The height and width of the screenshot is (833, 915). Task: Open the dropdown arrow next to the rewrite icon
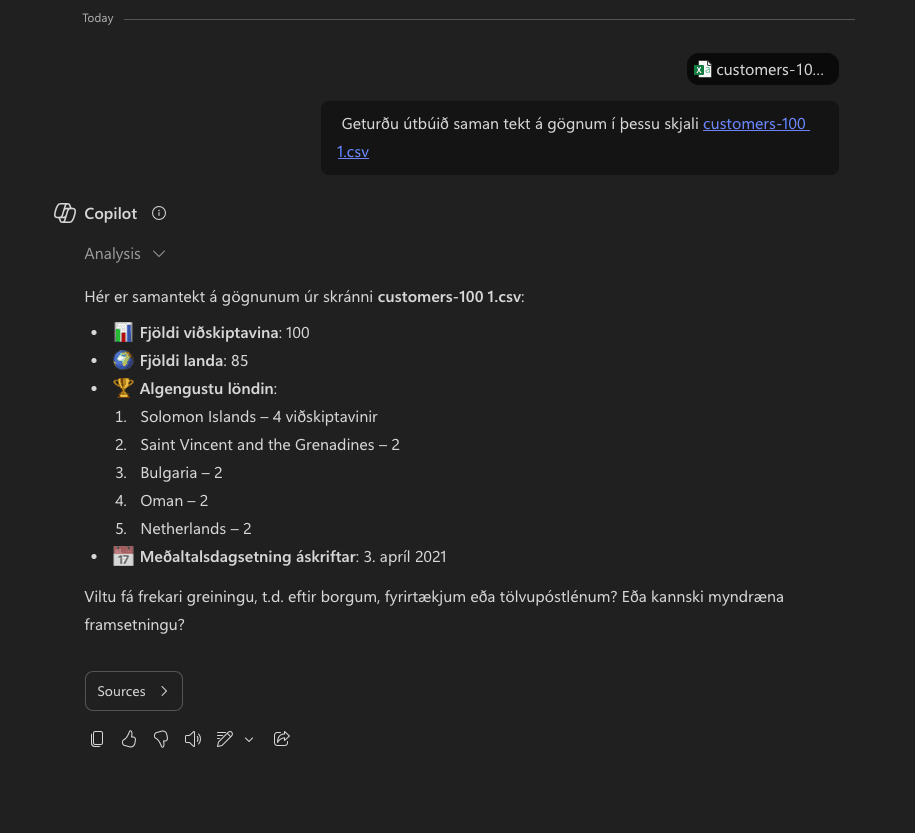pyautogui.click(x=248, y=740)
